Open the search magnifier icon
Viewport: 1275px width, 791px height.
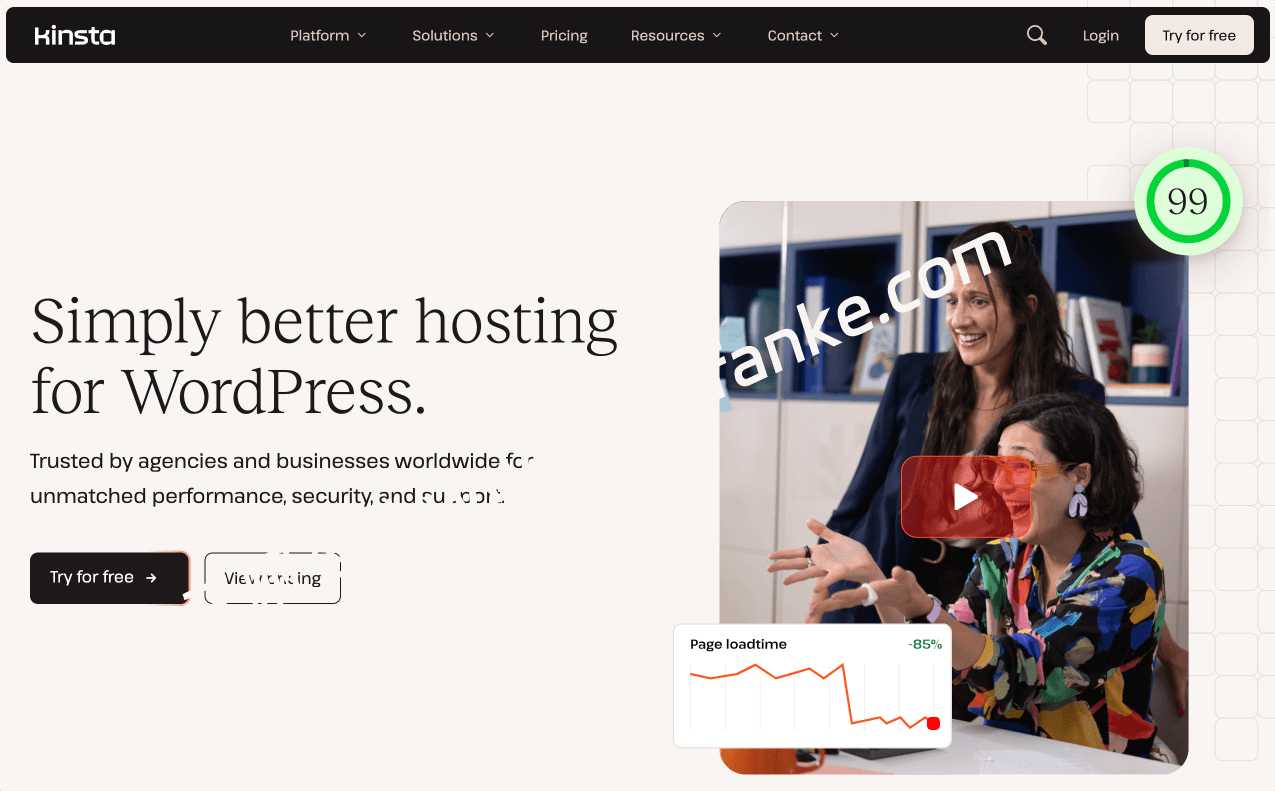coord(1037,35)
